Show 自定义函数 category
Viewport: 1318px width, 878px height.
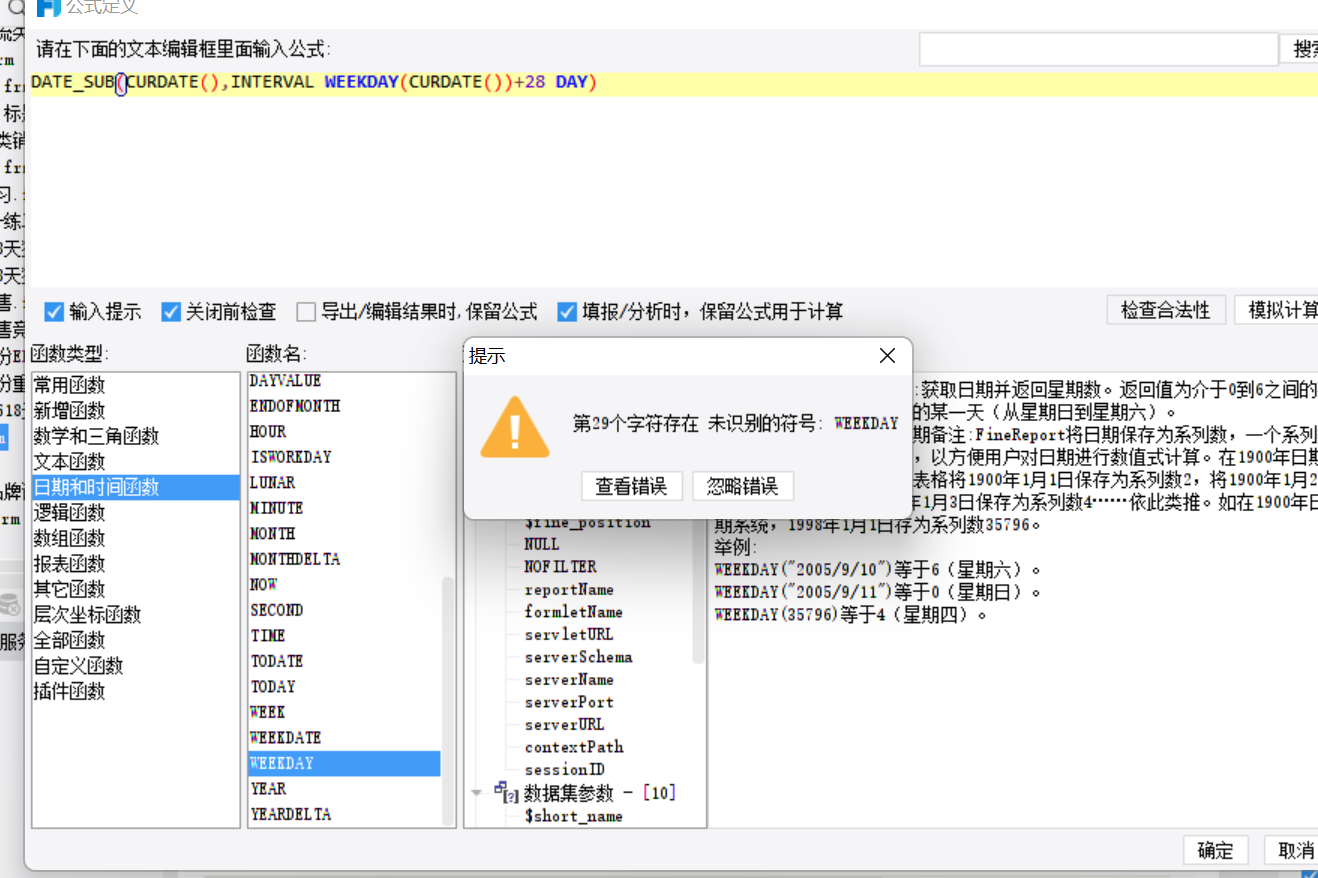click(78, 666)
